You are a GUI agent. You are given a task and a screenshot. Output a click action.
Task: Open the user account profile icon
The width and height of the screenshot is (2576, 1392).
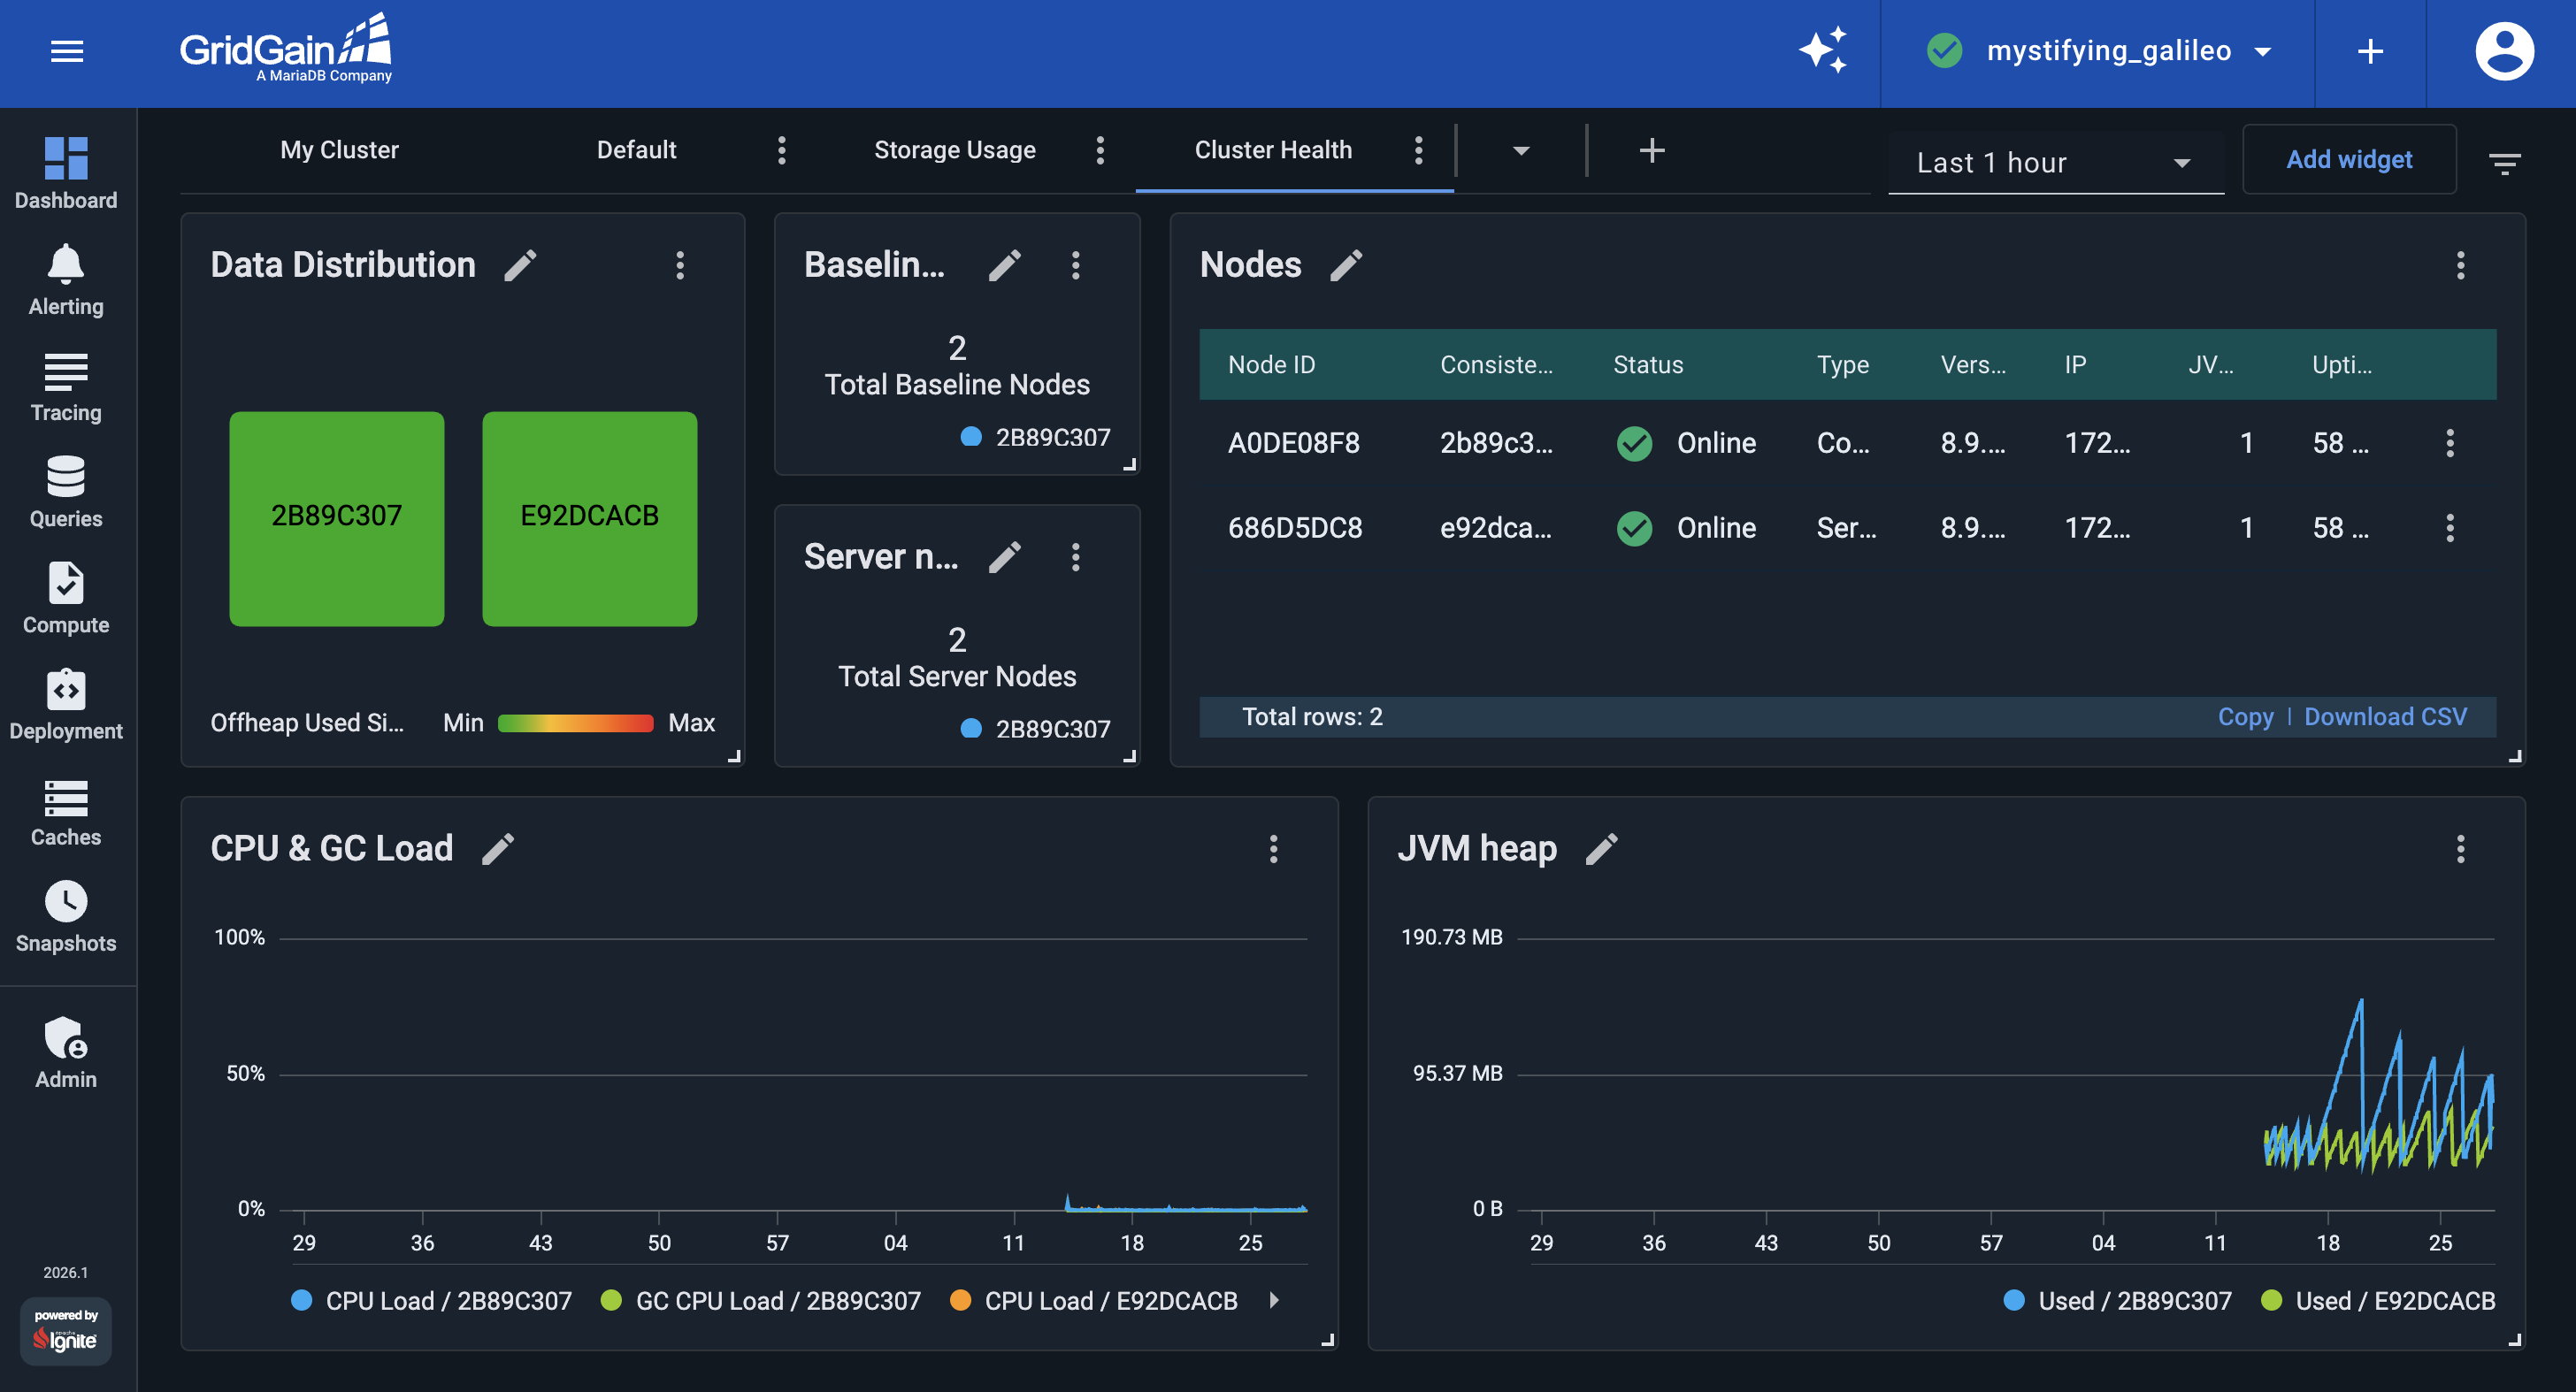pos(2503,50)
